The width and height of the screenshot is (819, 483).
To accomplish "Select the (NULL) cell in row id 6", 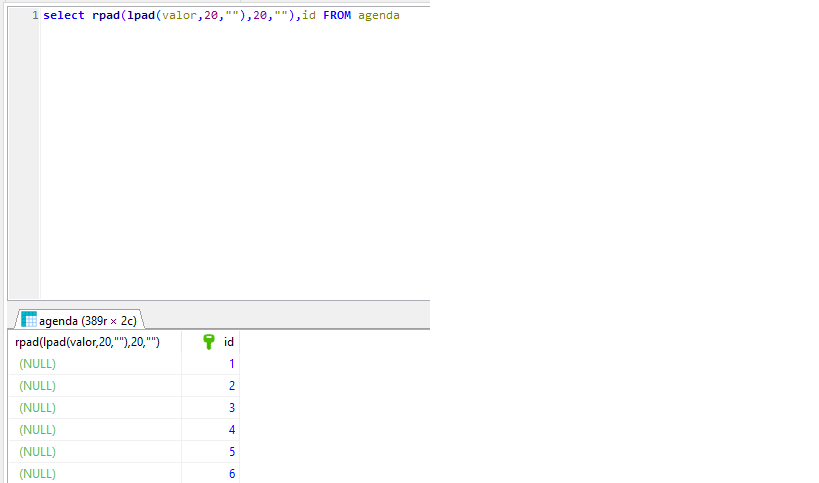I will point(38,473).
